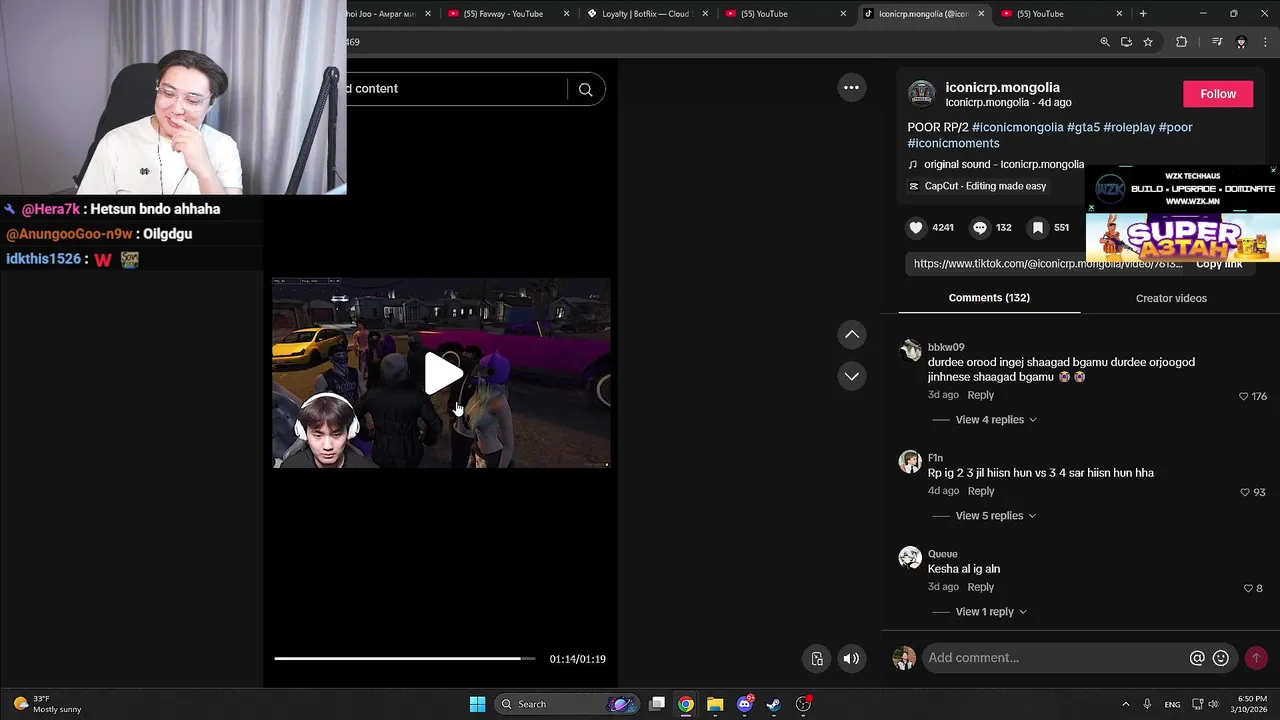Expand View 5 replies

coord(996,516)
